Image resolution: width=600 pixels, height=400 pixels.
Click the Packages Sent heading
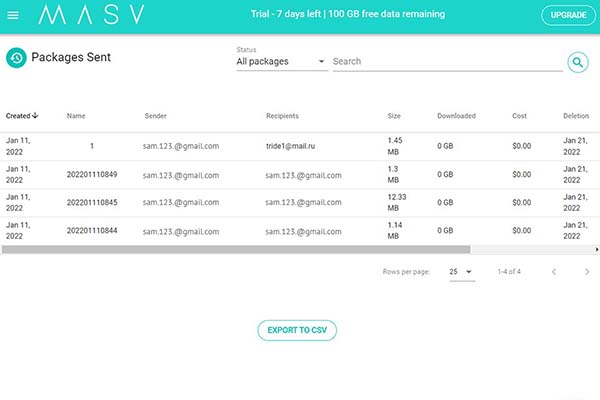point(71,57)
